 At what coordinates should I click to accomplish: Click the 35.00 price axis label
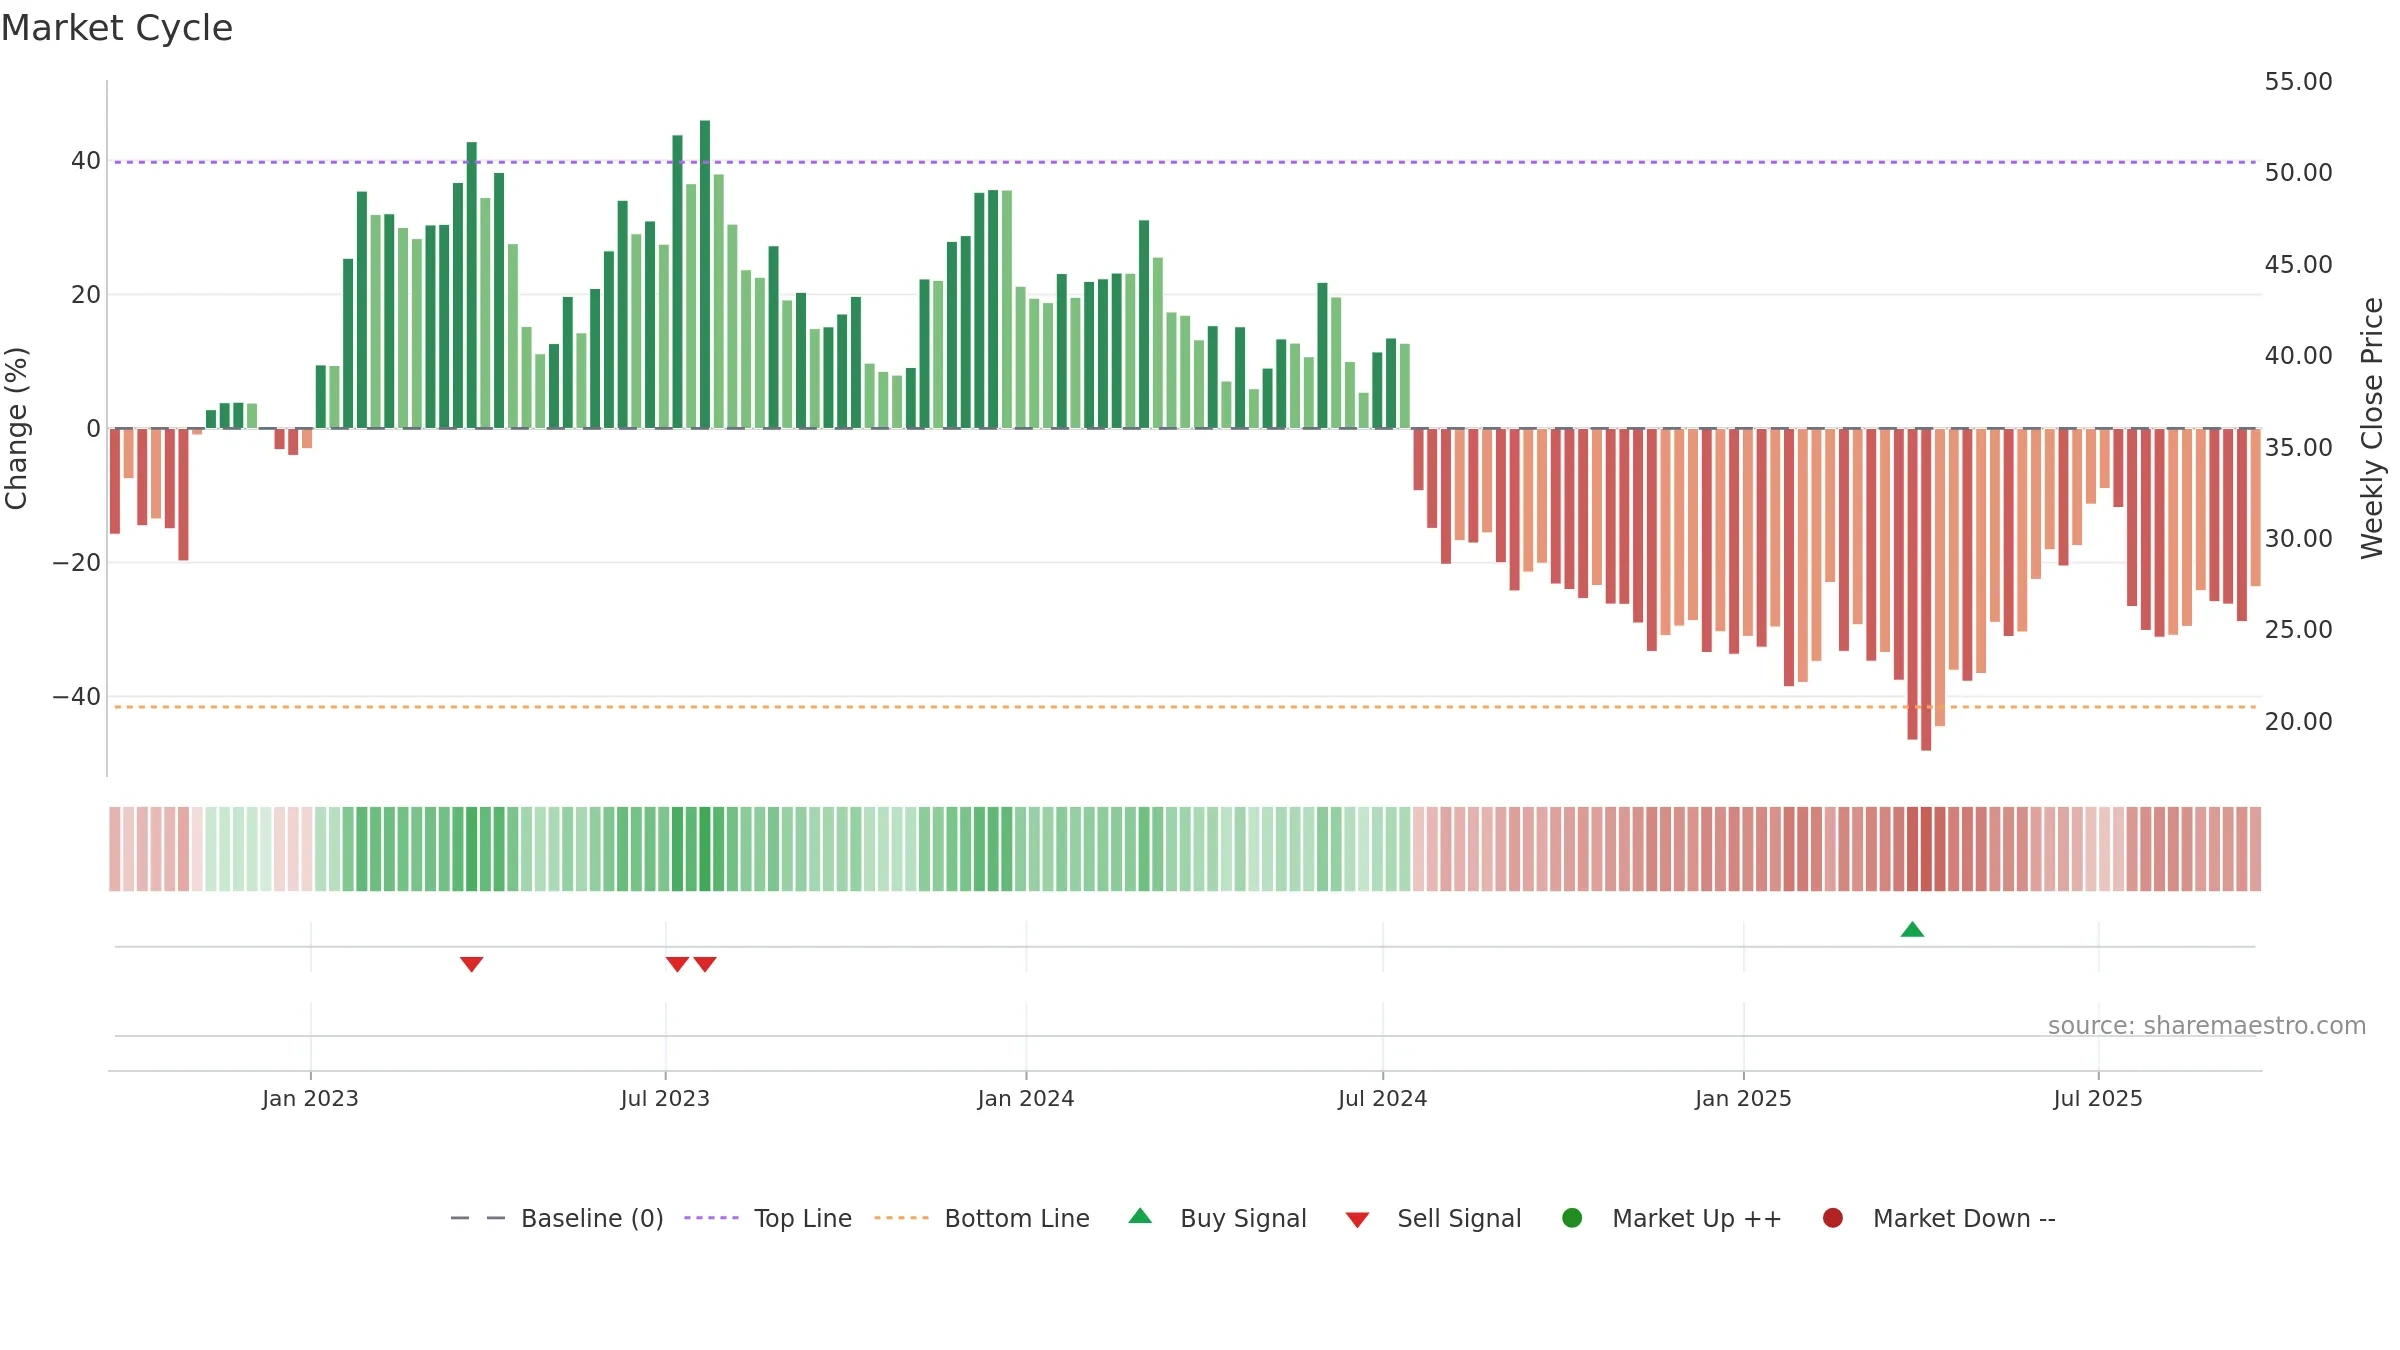click(2298, 448)
